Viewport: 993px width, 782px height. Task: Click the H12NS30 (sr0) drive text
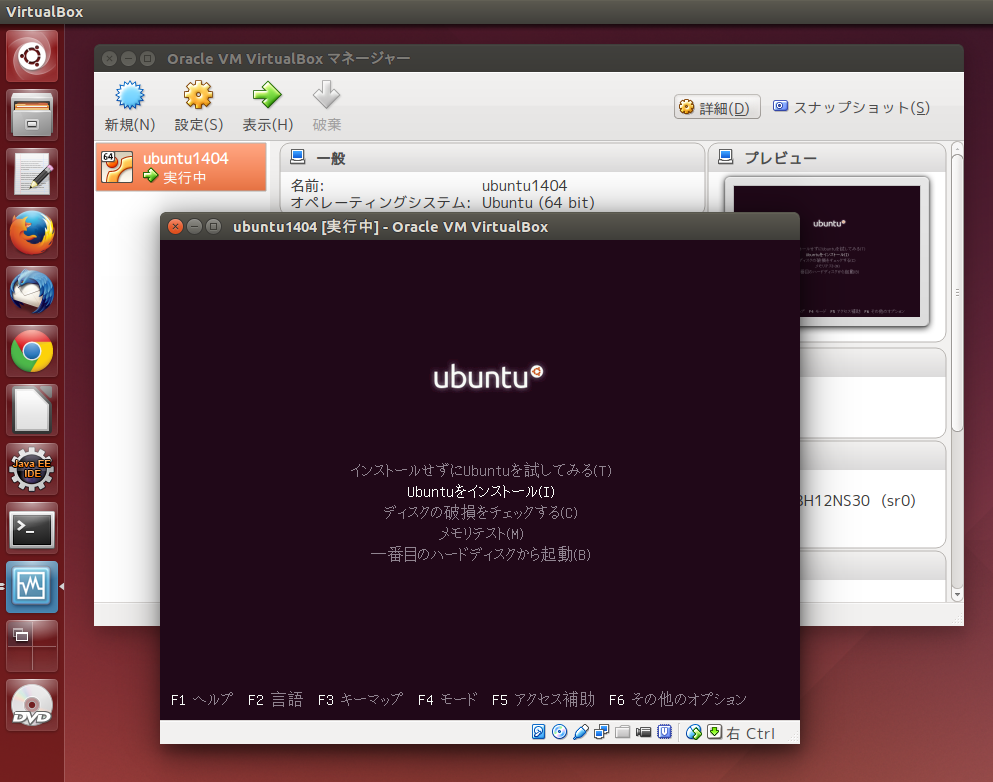(x=857, y=501)
